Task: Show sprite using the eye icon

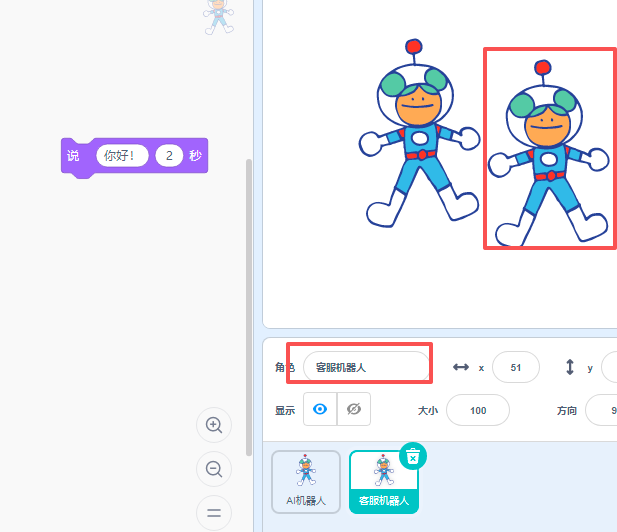Action: coord(320,409)
